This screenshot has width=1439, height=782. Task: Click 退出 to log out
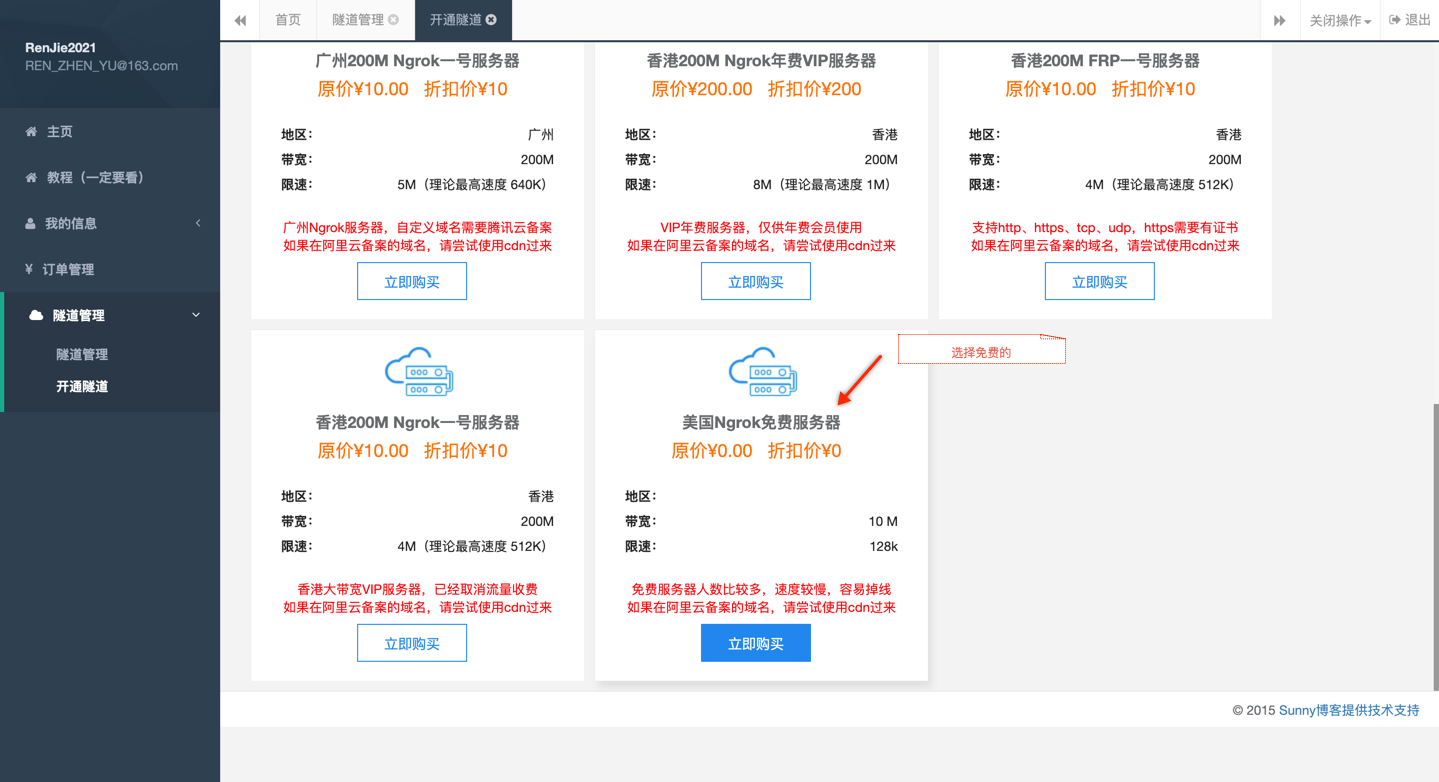click(x=1410, y=20)
